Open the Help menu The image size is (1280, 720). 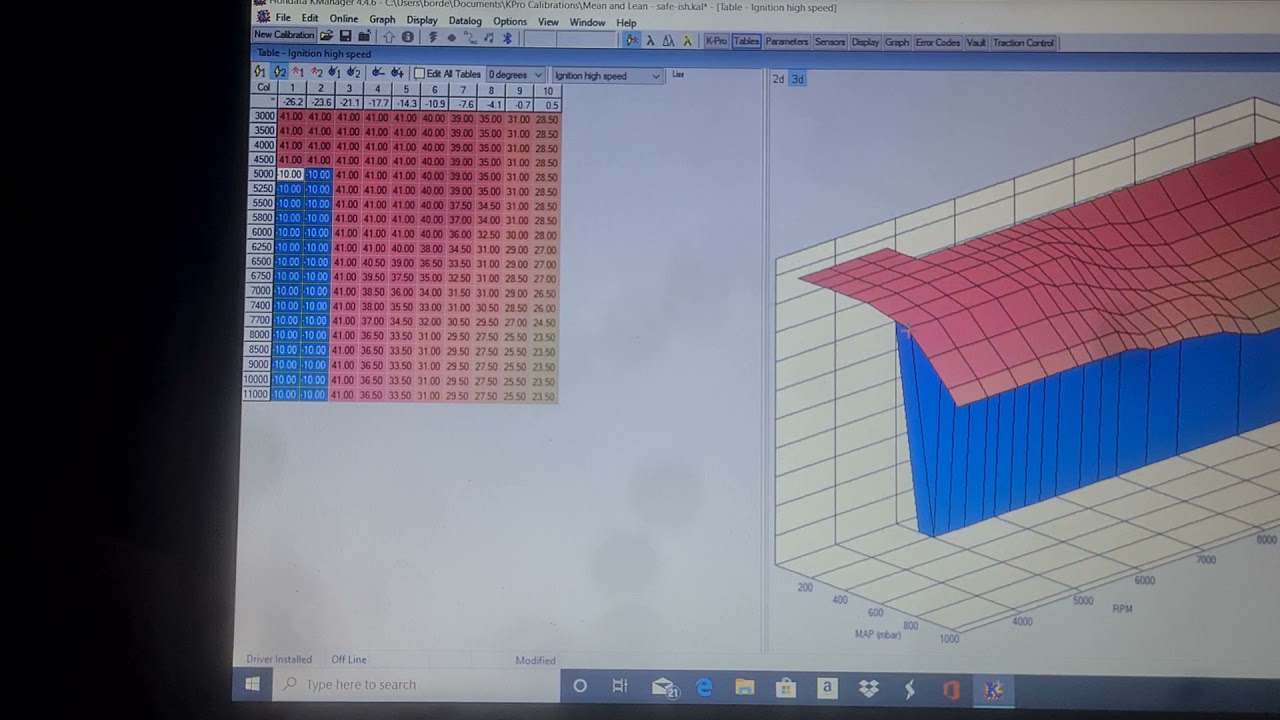coord(626,22)
